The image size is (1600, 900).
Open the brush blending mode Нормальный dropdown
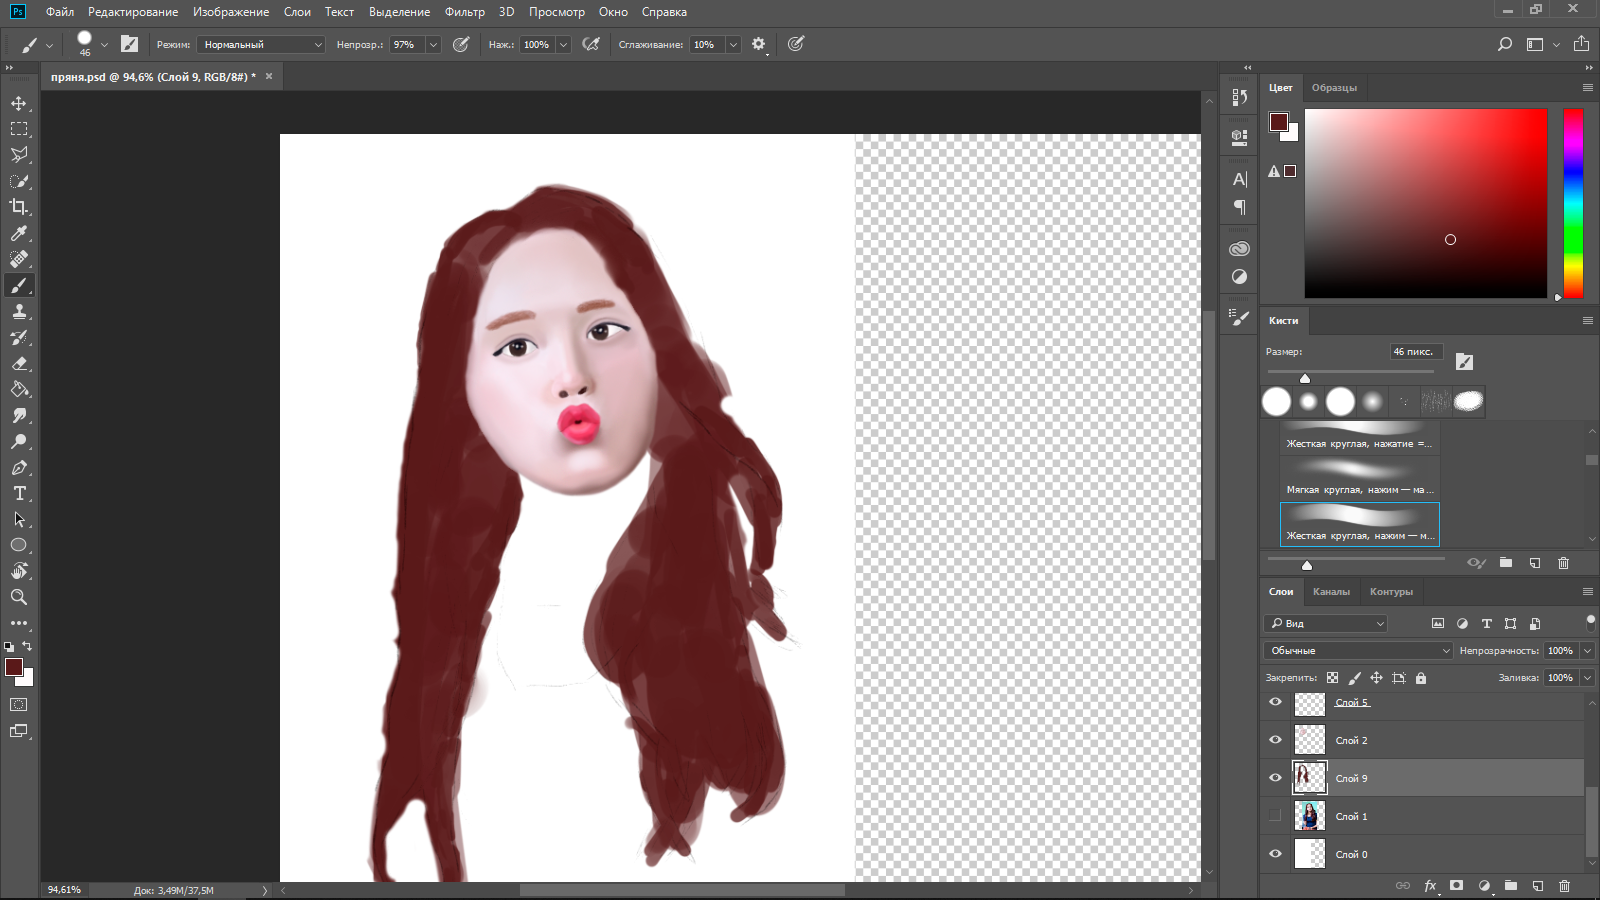tap(262, 45)
